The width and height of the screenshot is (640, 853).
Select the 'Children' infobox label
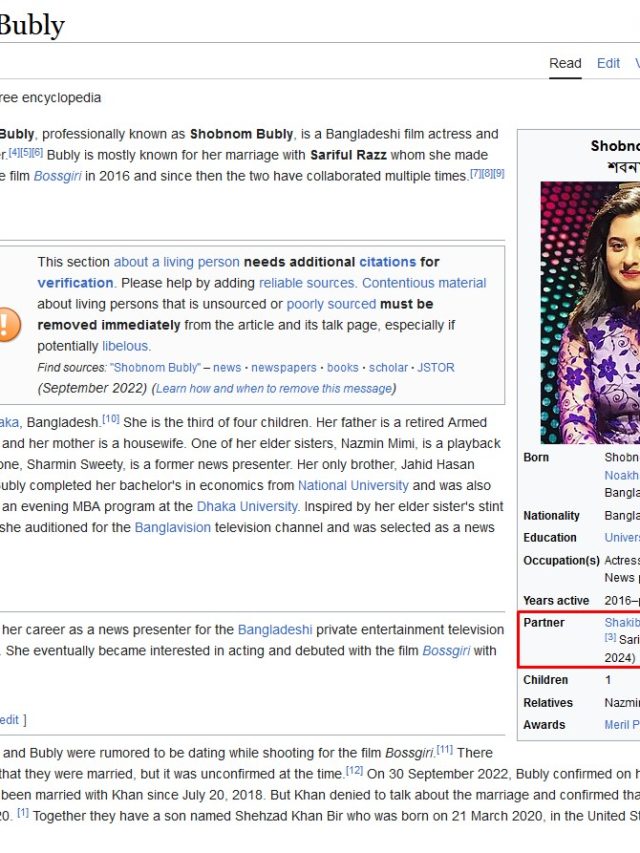coord(545,680)
